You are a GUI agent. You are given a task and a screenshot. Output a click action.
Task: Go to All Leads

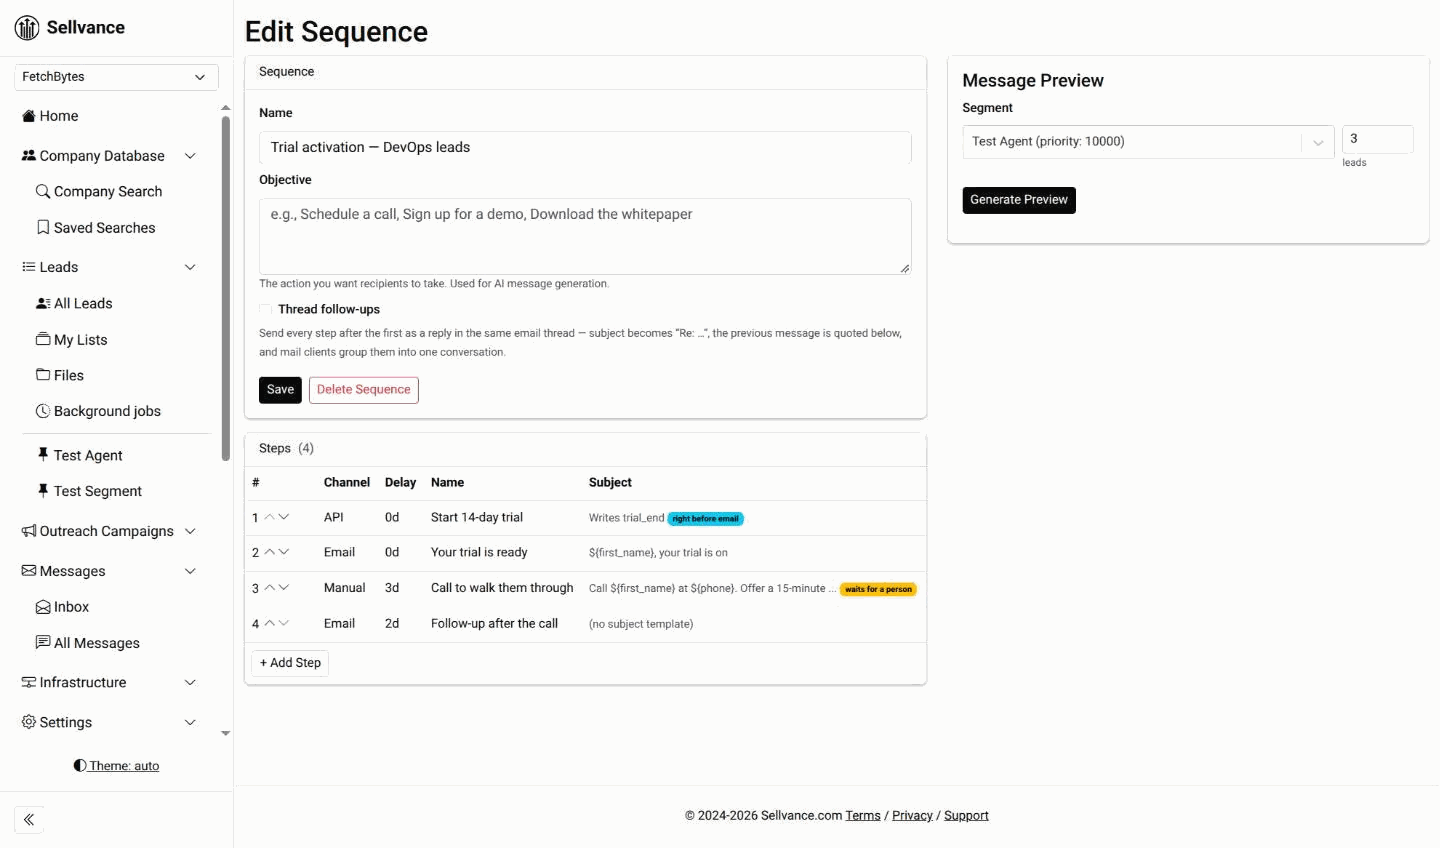point(74,303)
